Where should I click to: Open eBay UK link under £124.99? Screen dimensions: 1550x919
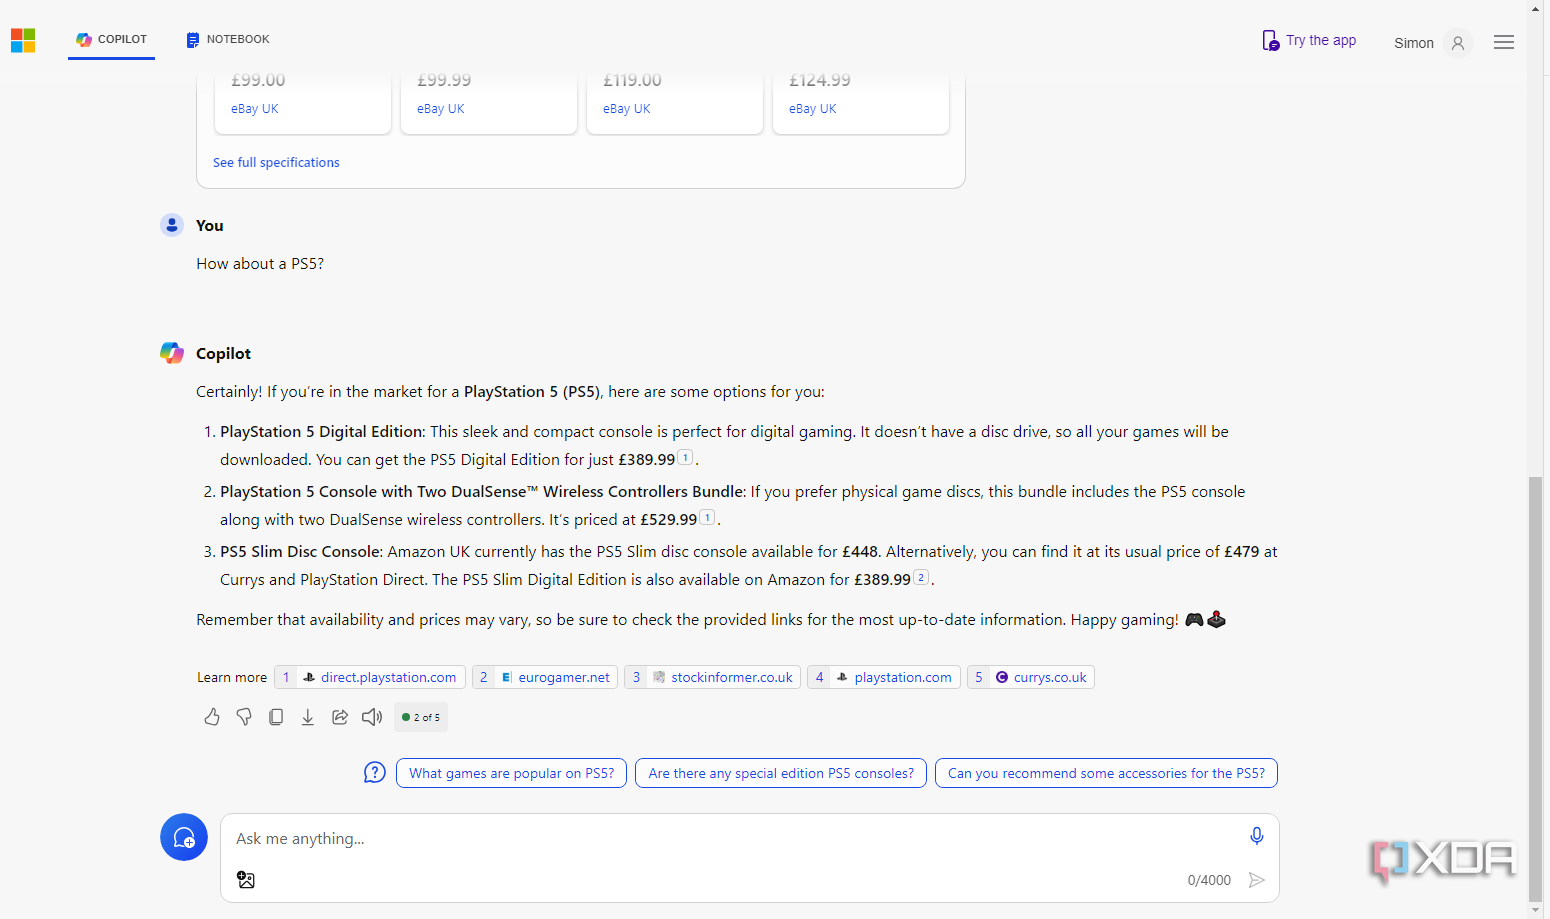813,109
